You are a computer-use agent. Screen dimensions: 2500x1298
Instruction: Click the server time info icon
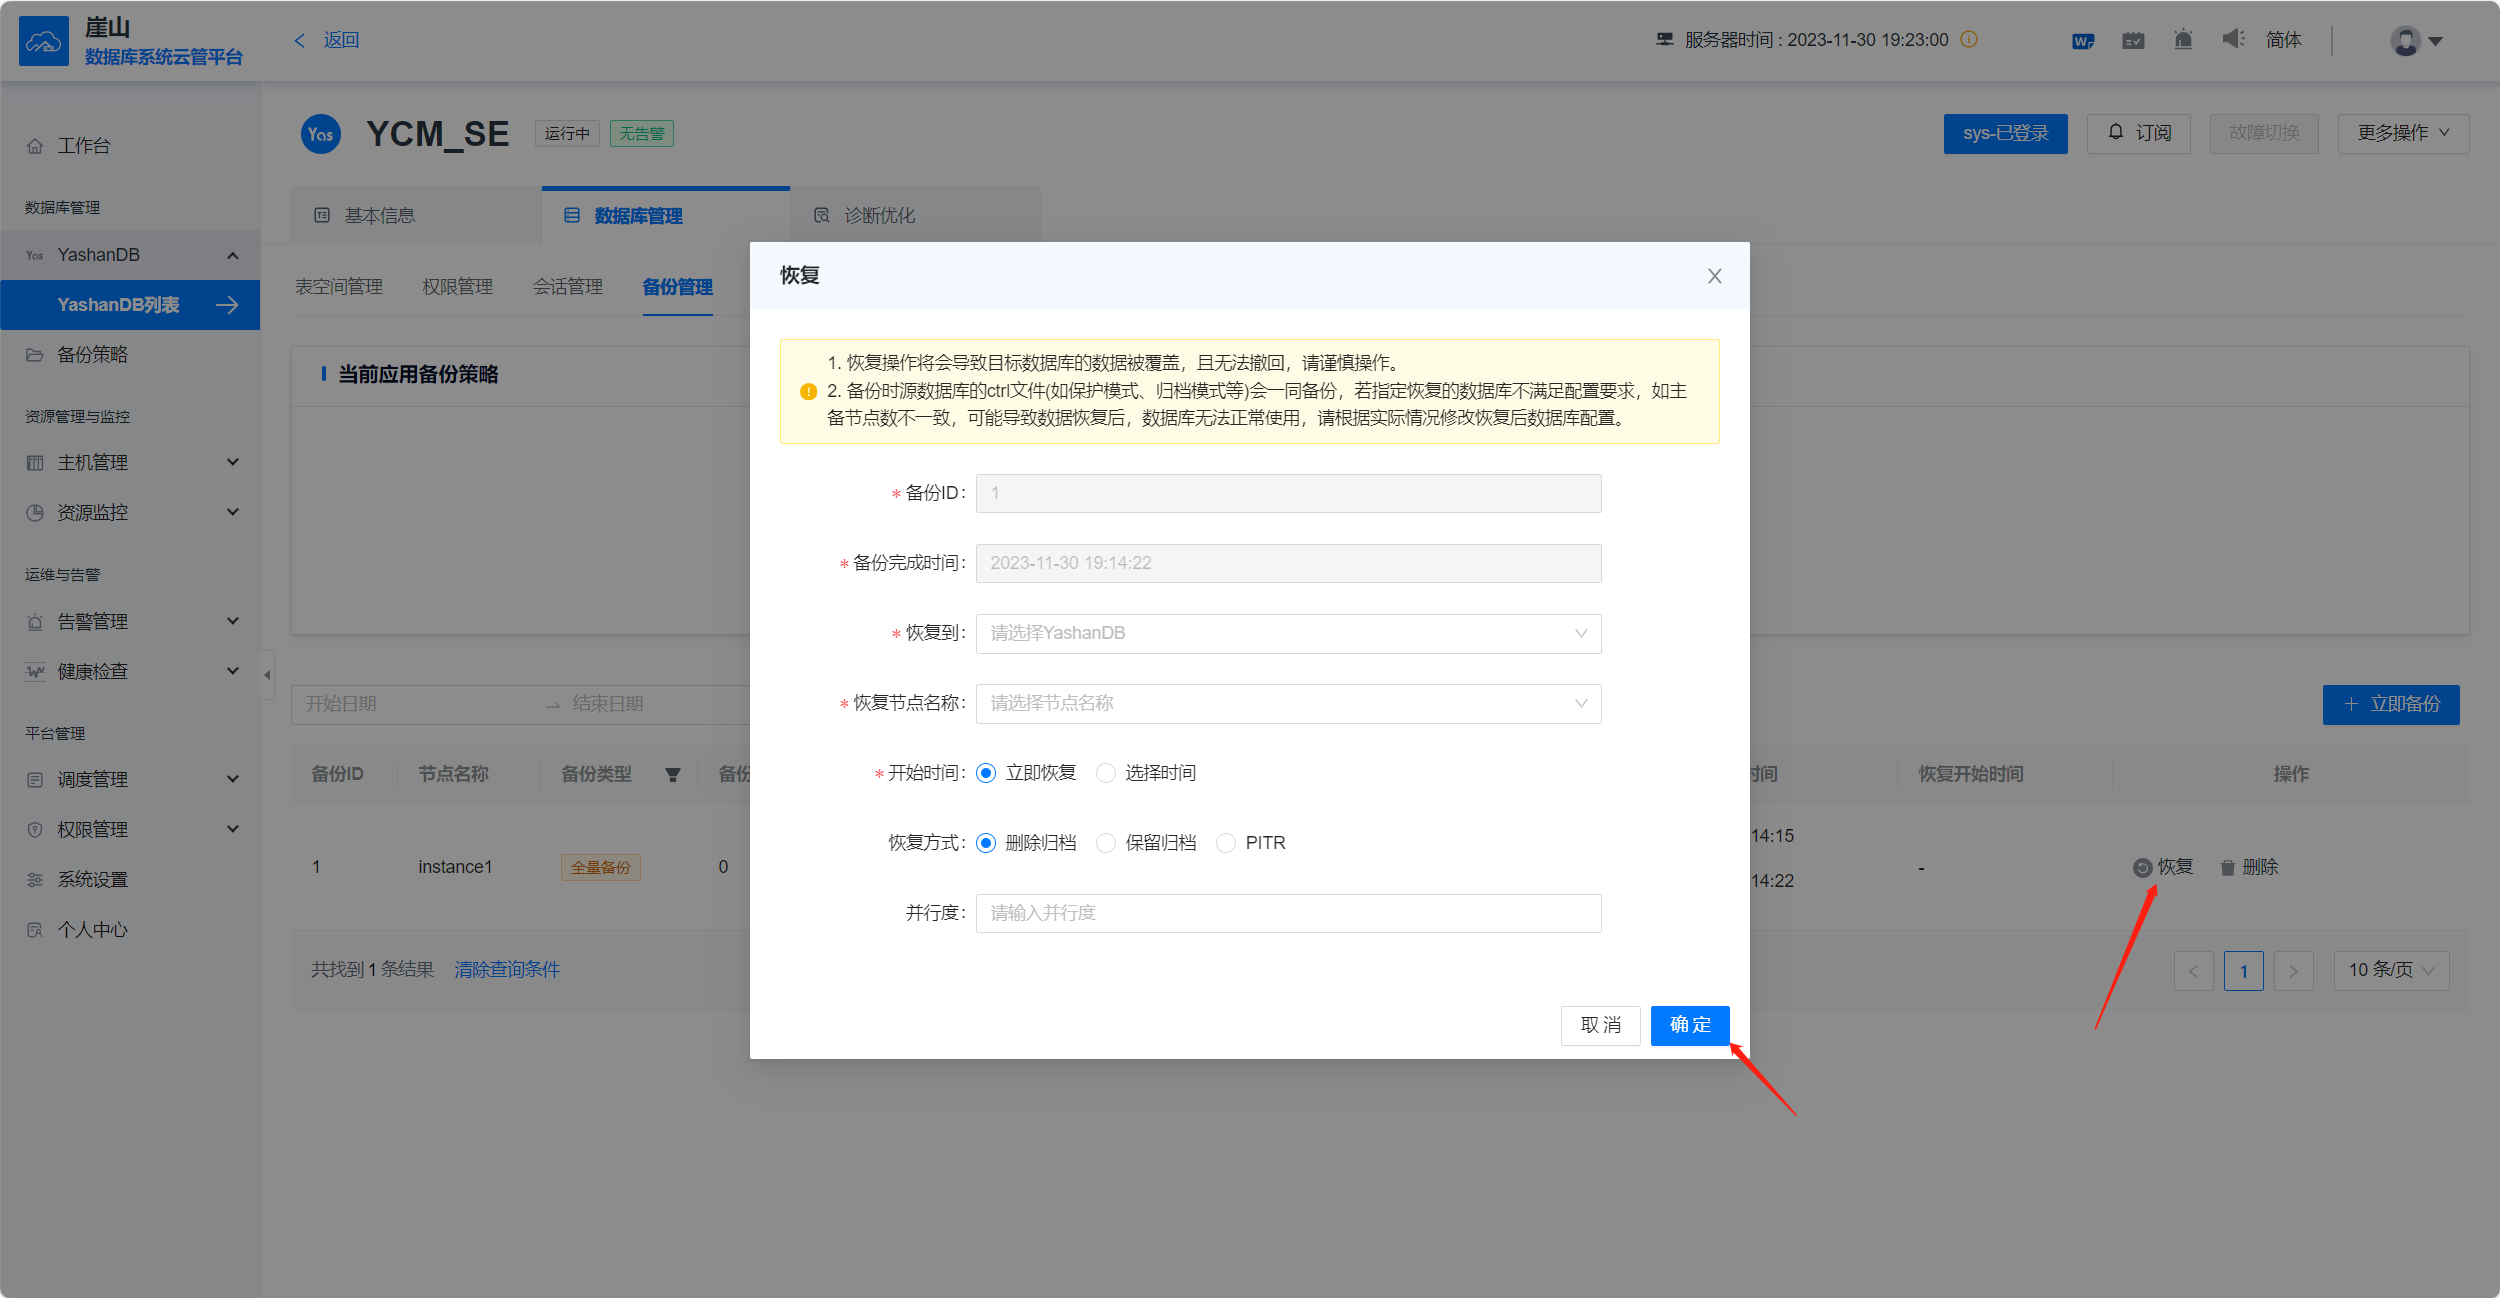point(1969,40)
